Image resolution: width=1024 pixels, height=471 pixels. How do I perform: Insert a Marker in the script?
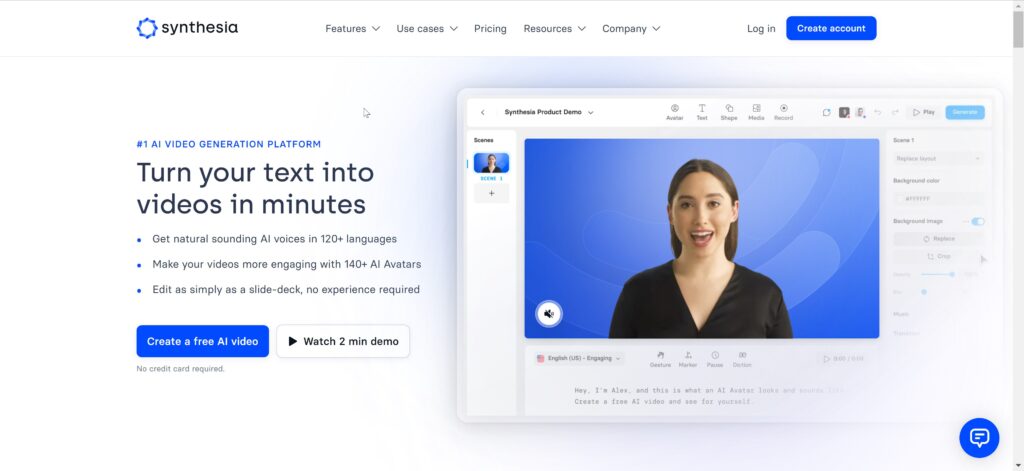[688, 359]
